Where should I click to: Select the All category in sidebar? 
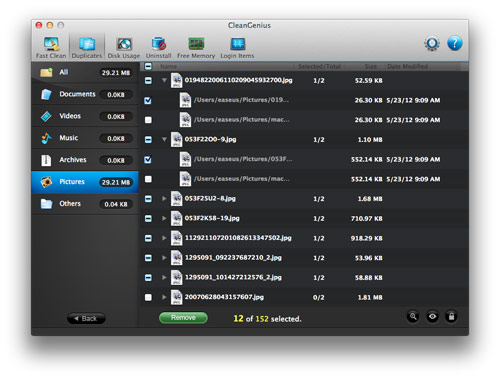pos(85,72)
